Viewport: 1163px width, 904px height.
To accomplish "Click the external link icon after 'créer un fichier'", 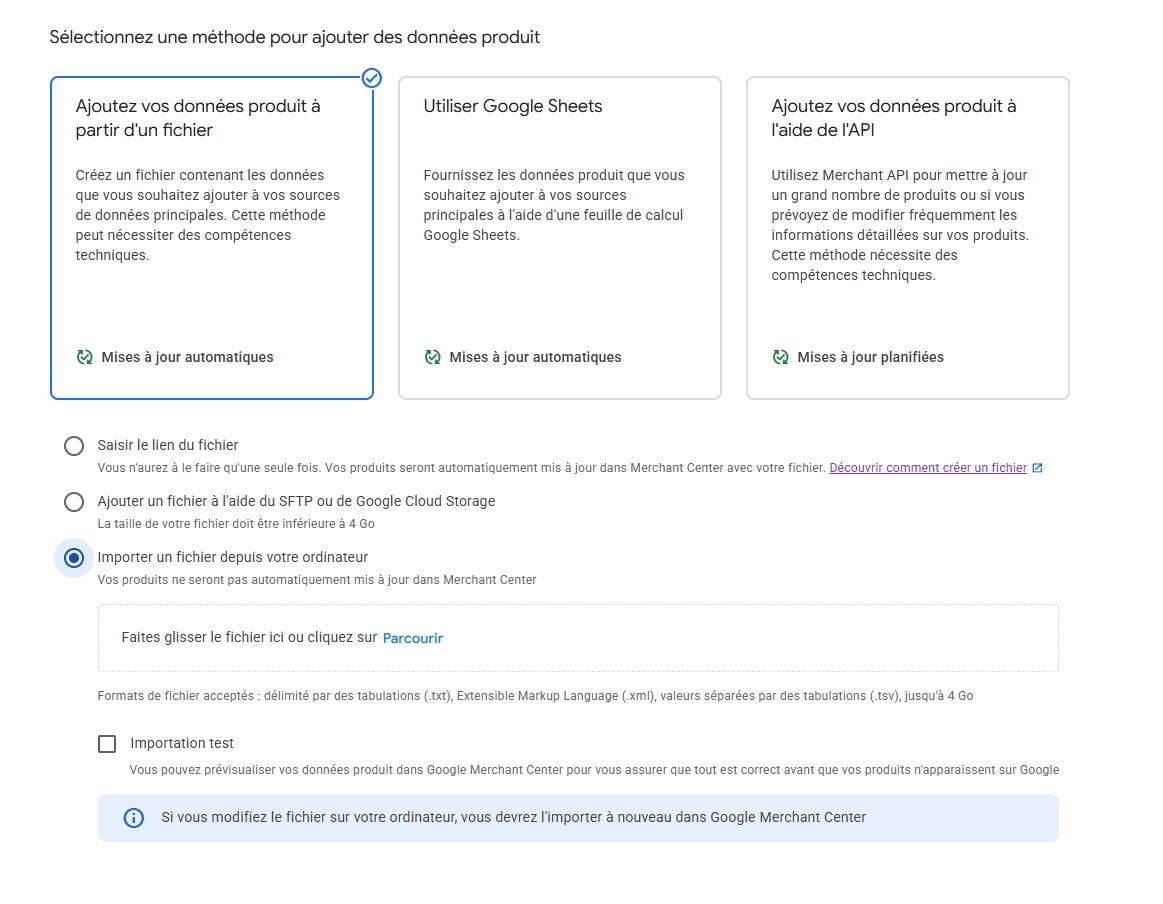I will pyautogui.click(x=1037, y=468).
